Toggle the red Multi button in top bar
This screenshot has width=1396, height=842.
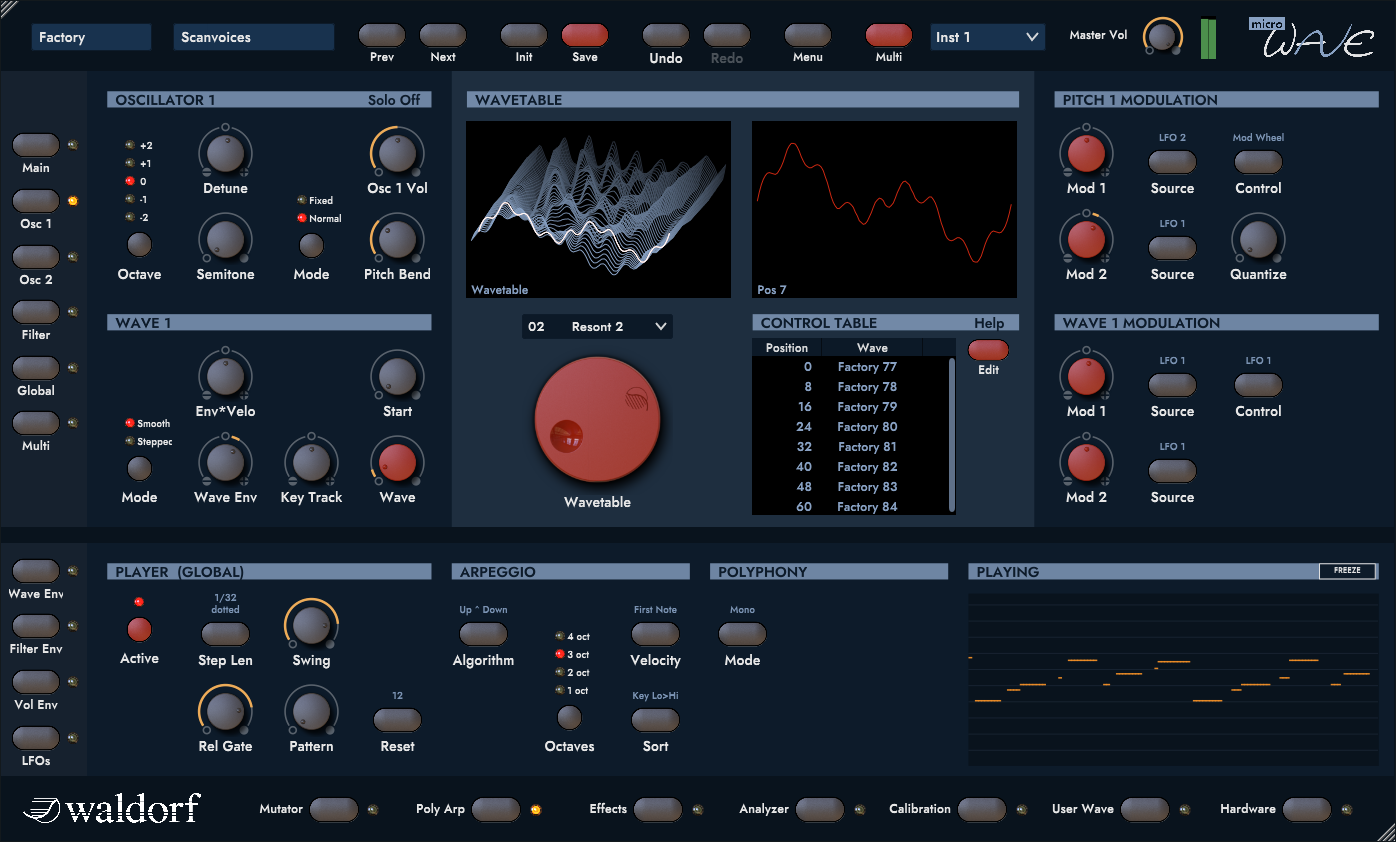(x=889, y=36)
